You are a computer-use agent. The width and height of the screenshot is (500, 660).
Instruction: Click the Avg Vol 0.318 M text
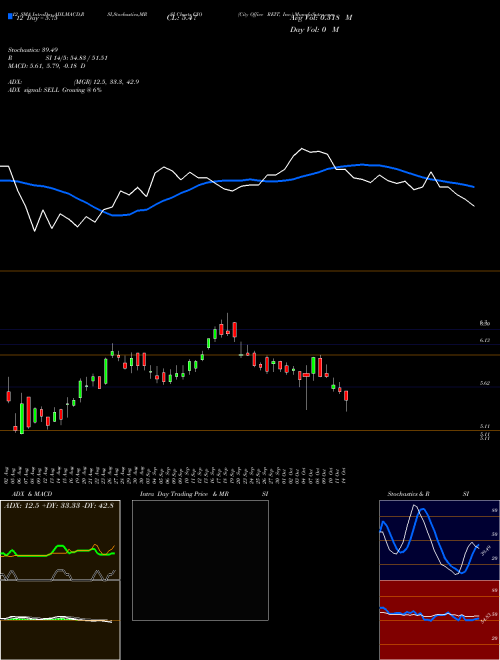click(x=321, y=18)
